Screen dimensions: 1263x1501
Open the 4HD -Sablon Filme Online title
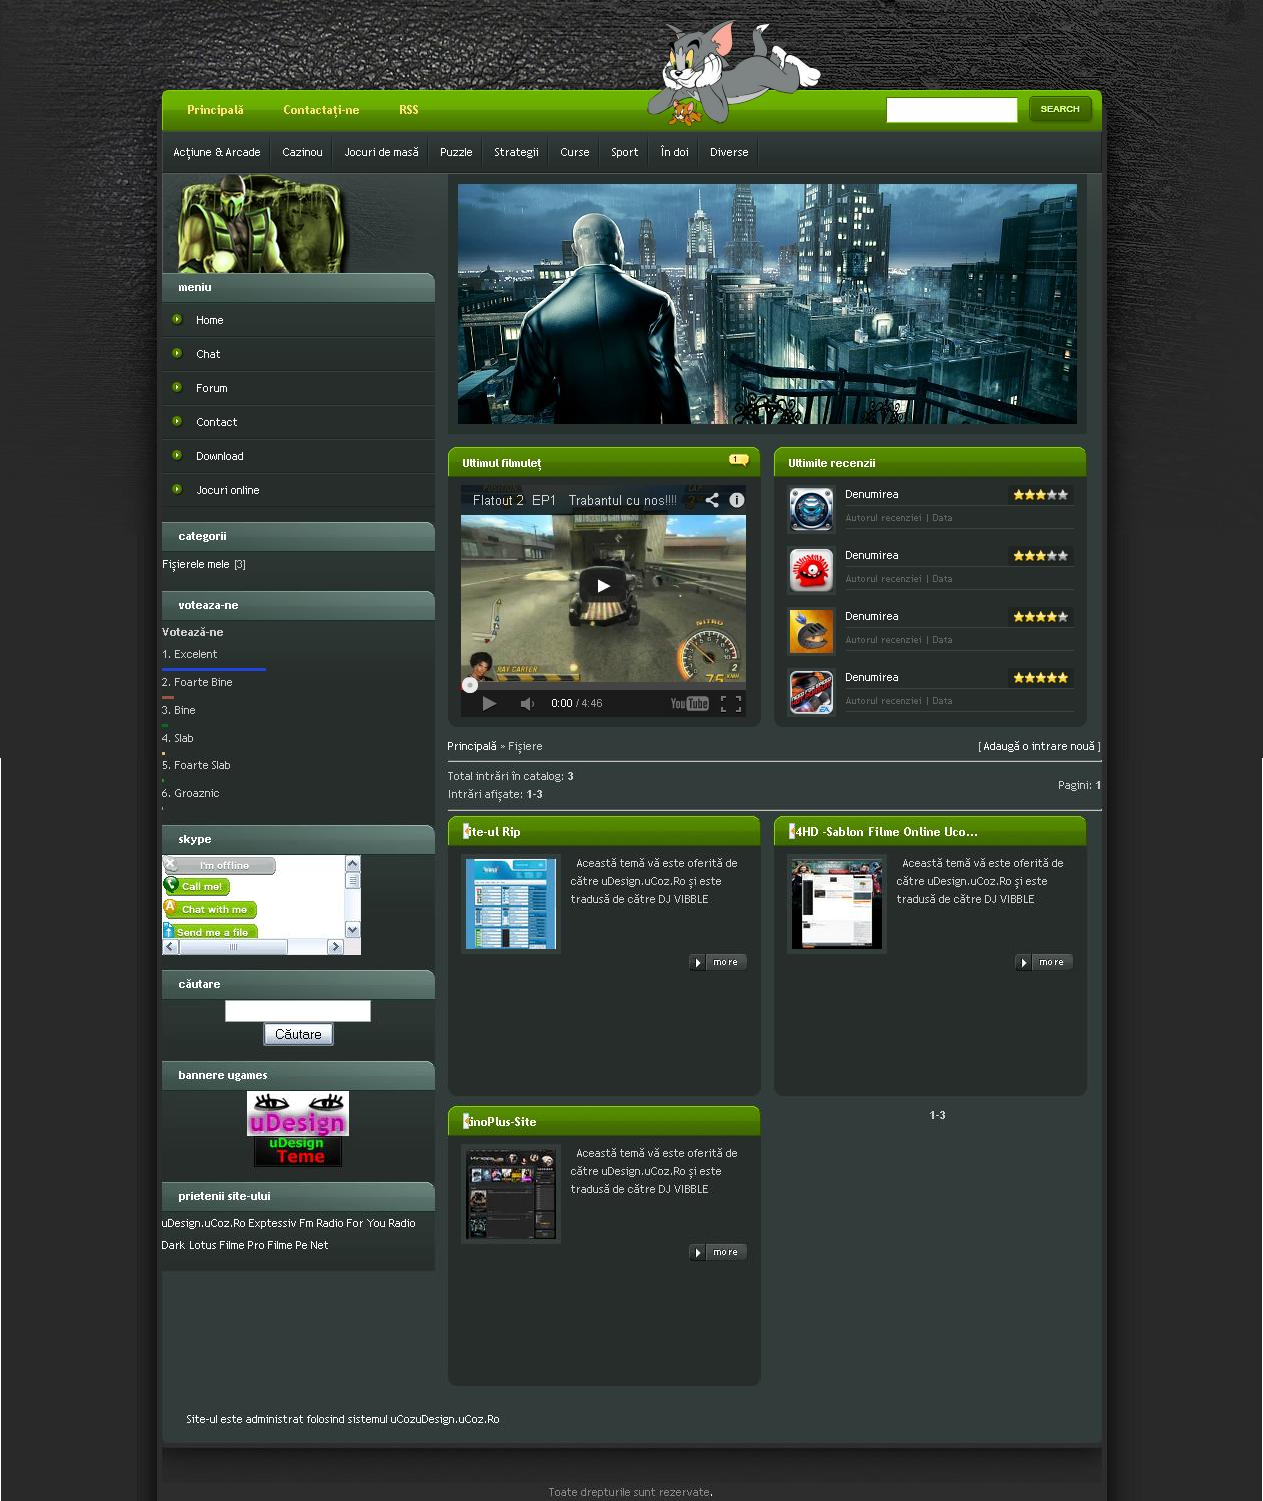pyautogui.click(x=884, y=831)
